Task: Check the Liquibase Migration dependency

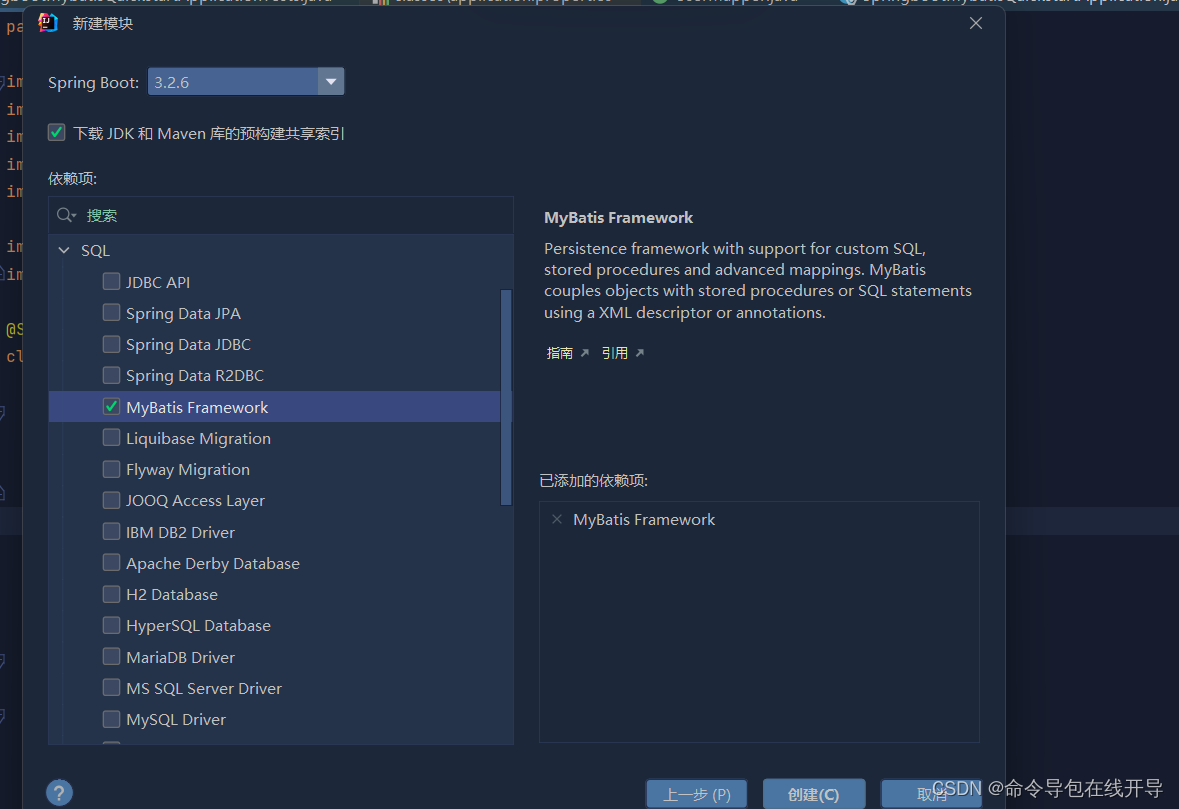Action: pos(111,437)
